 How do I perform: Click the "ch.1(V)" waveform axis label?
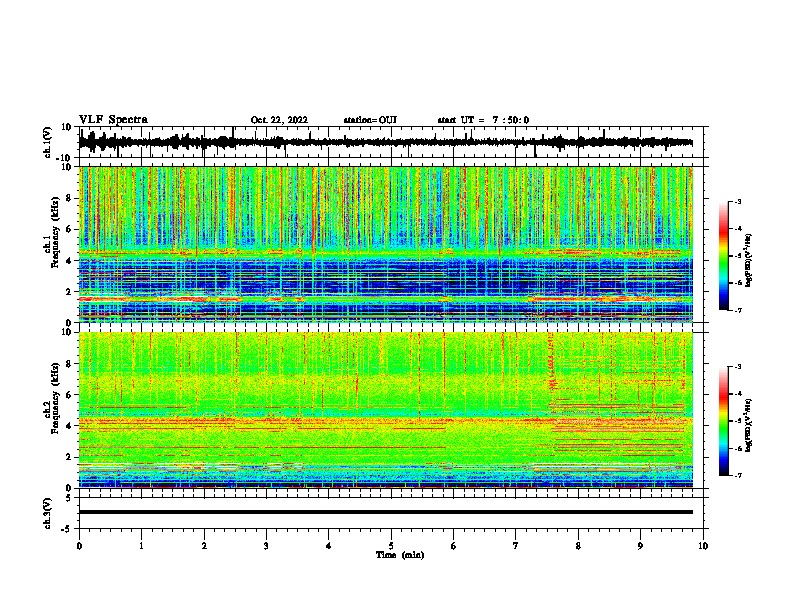pos(48,142)
